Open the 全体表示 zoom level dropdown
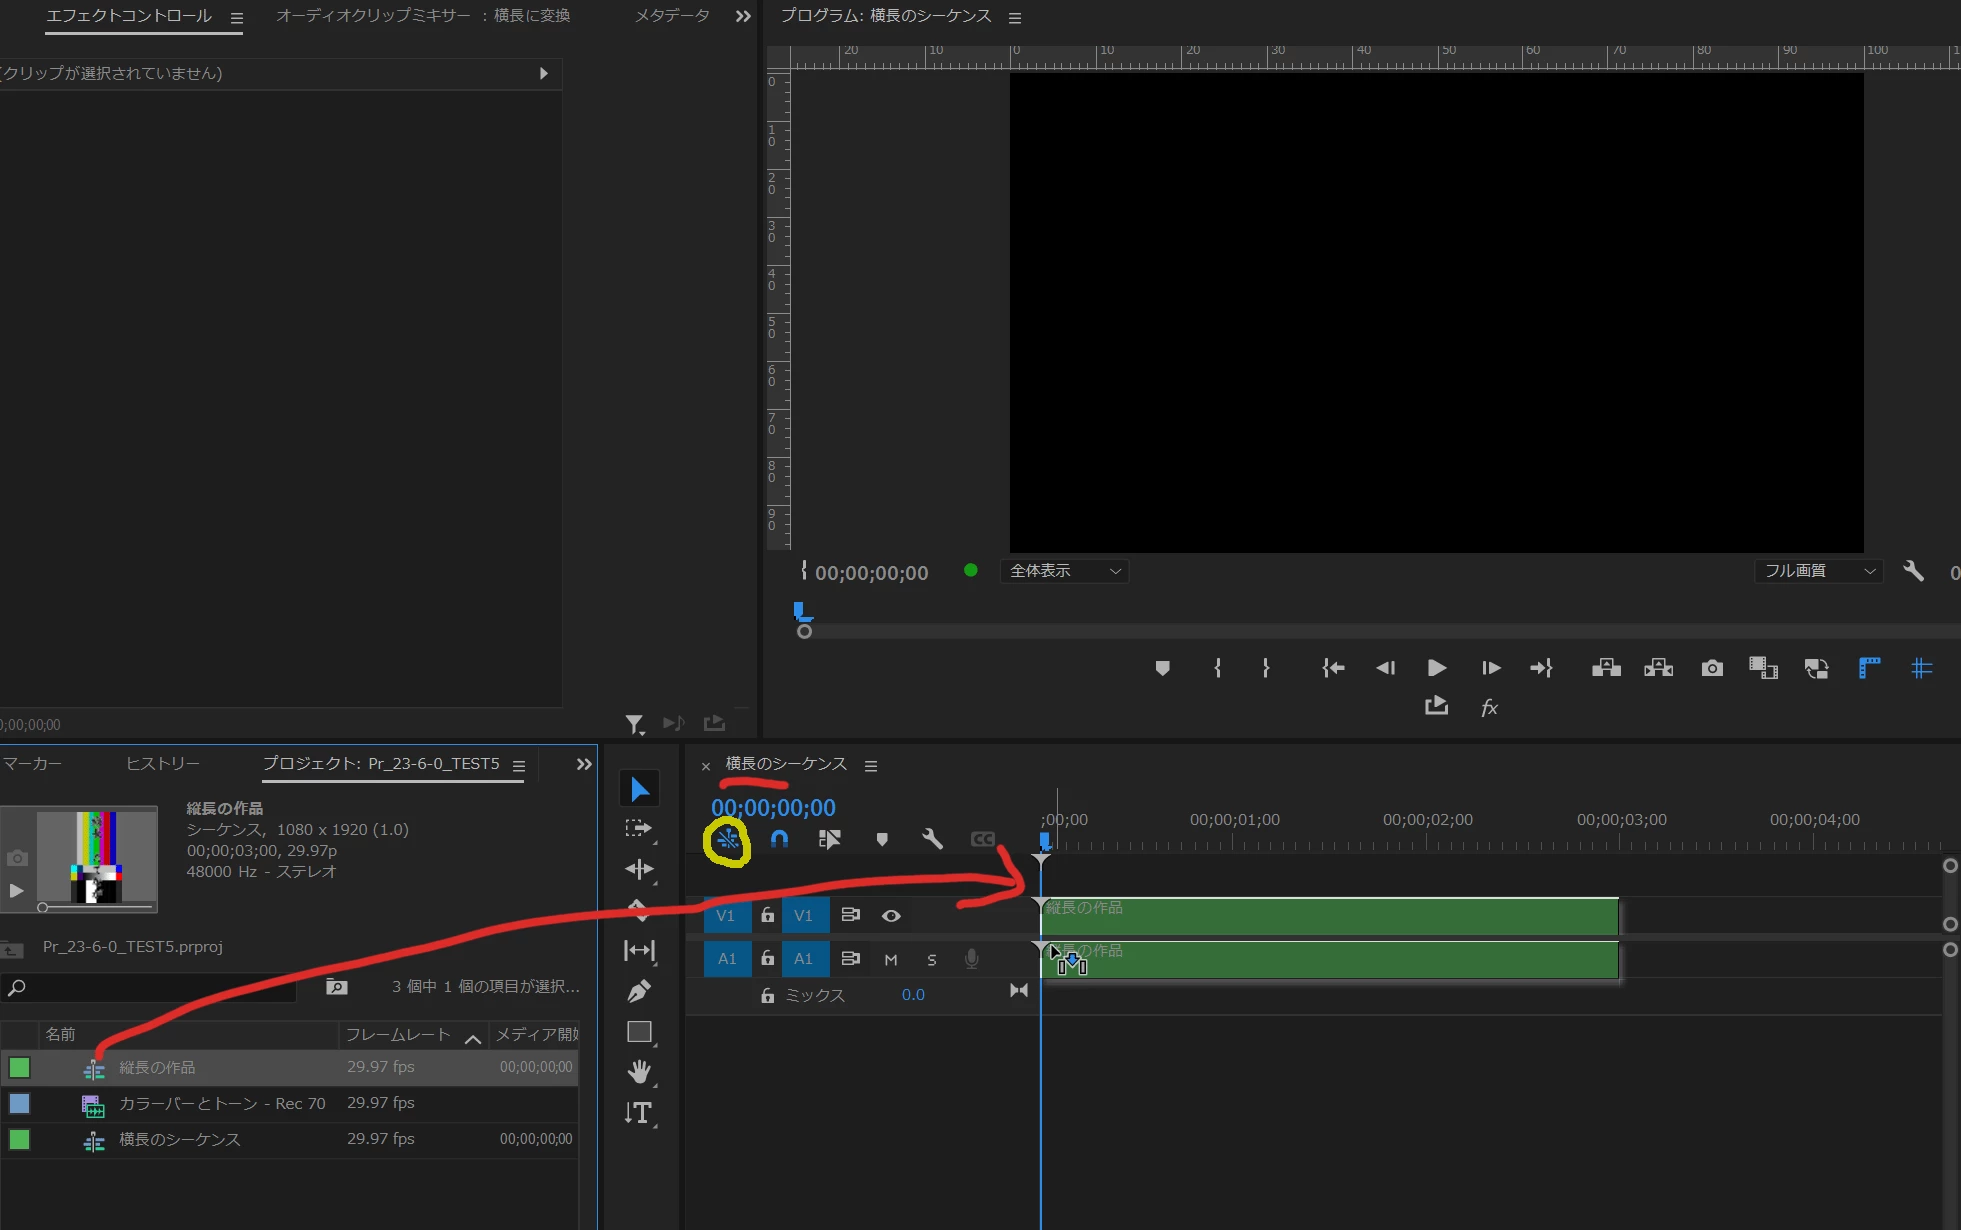 click(1065, 571)
